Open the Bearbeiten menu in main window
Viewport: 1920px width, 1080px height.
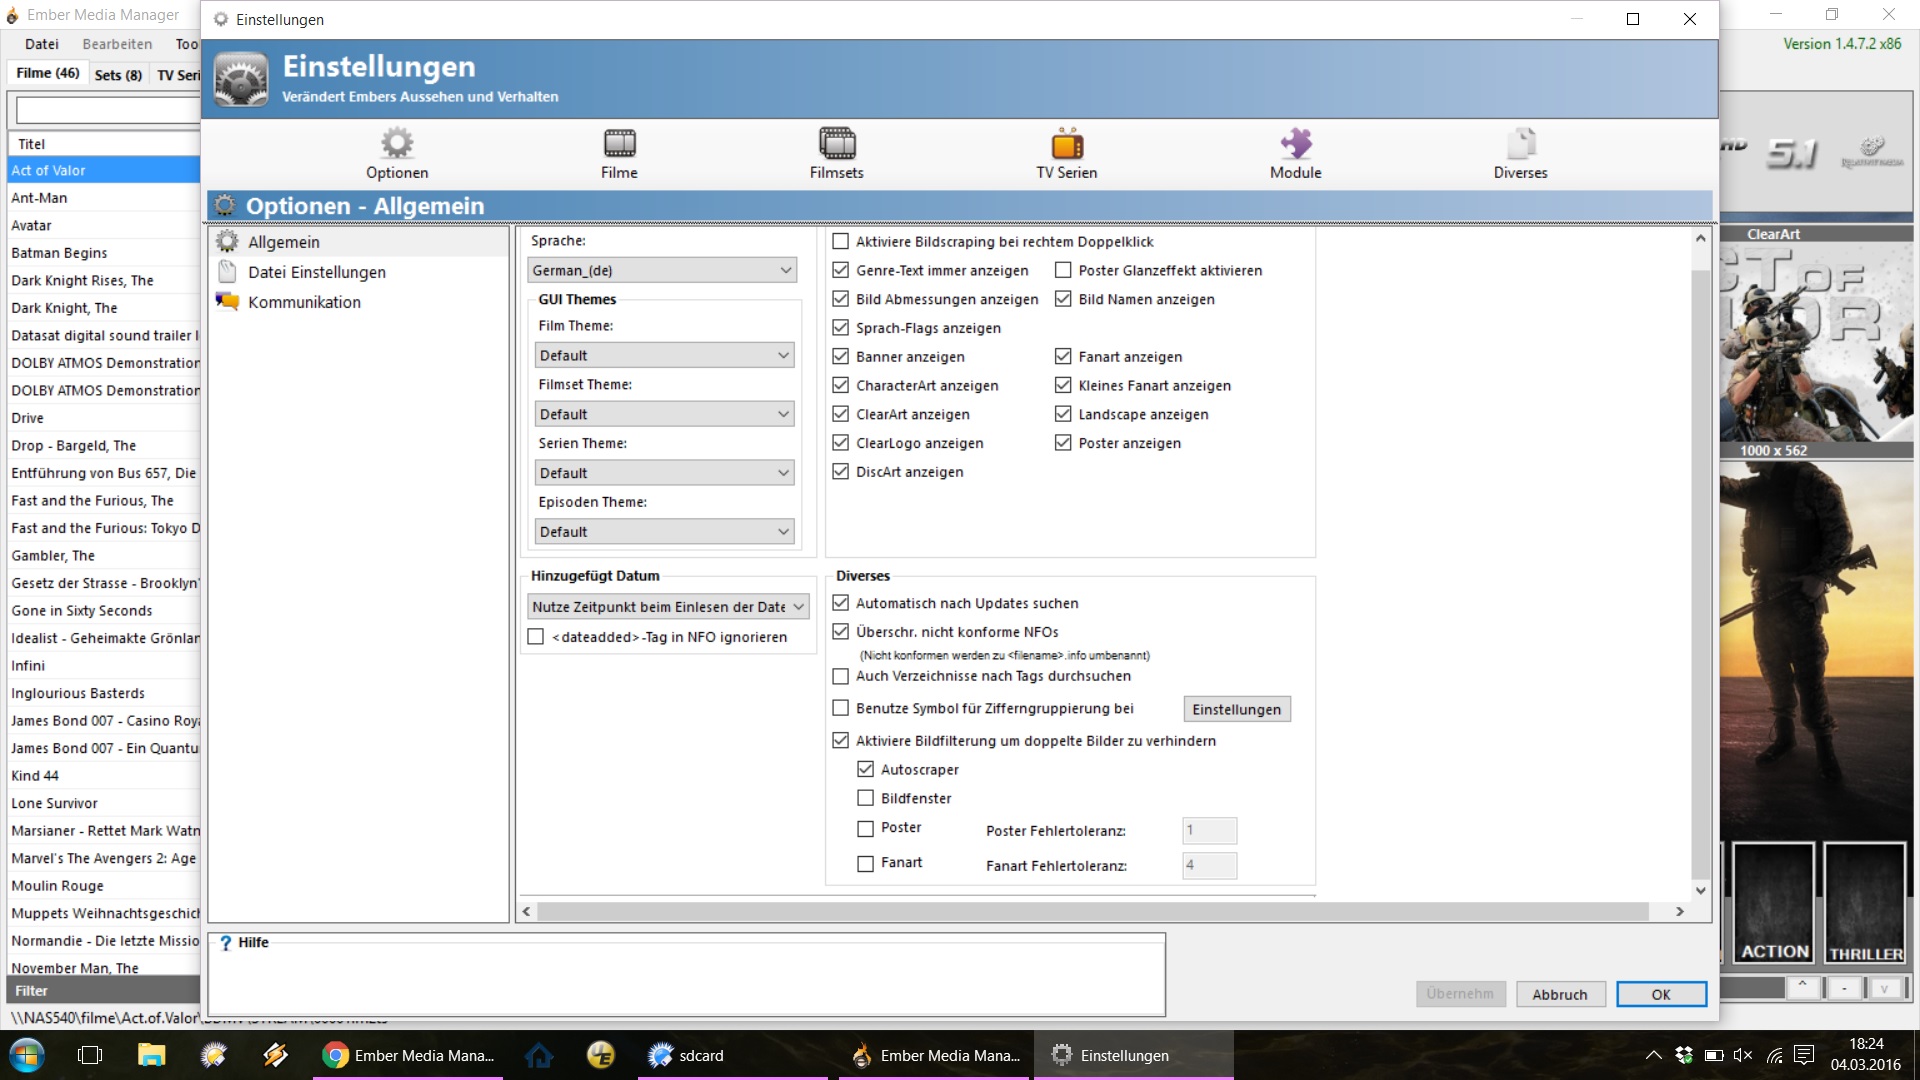pyautogui.click(x=117, y=44)
